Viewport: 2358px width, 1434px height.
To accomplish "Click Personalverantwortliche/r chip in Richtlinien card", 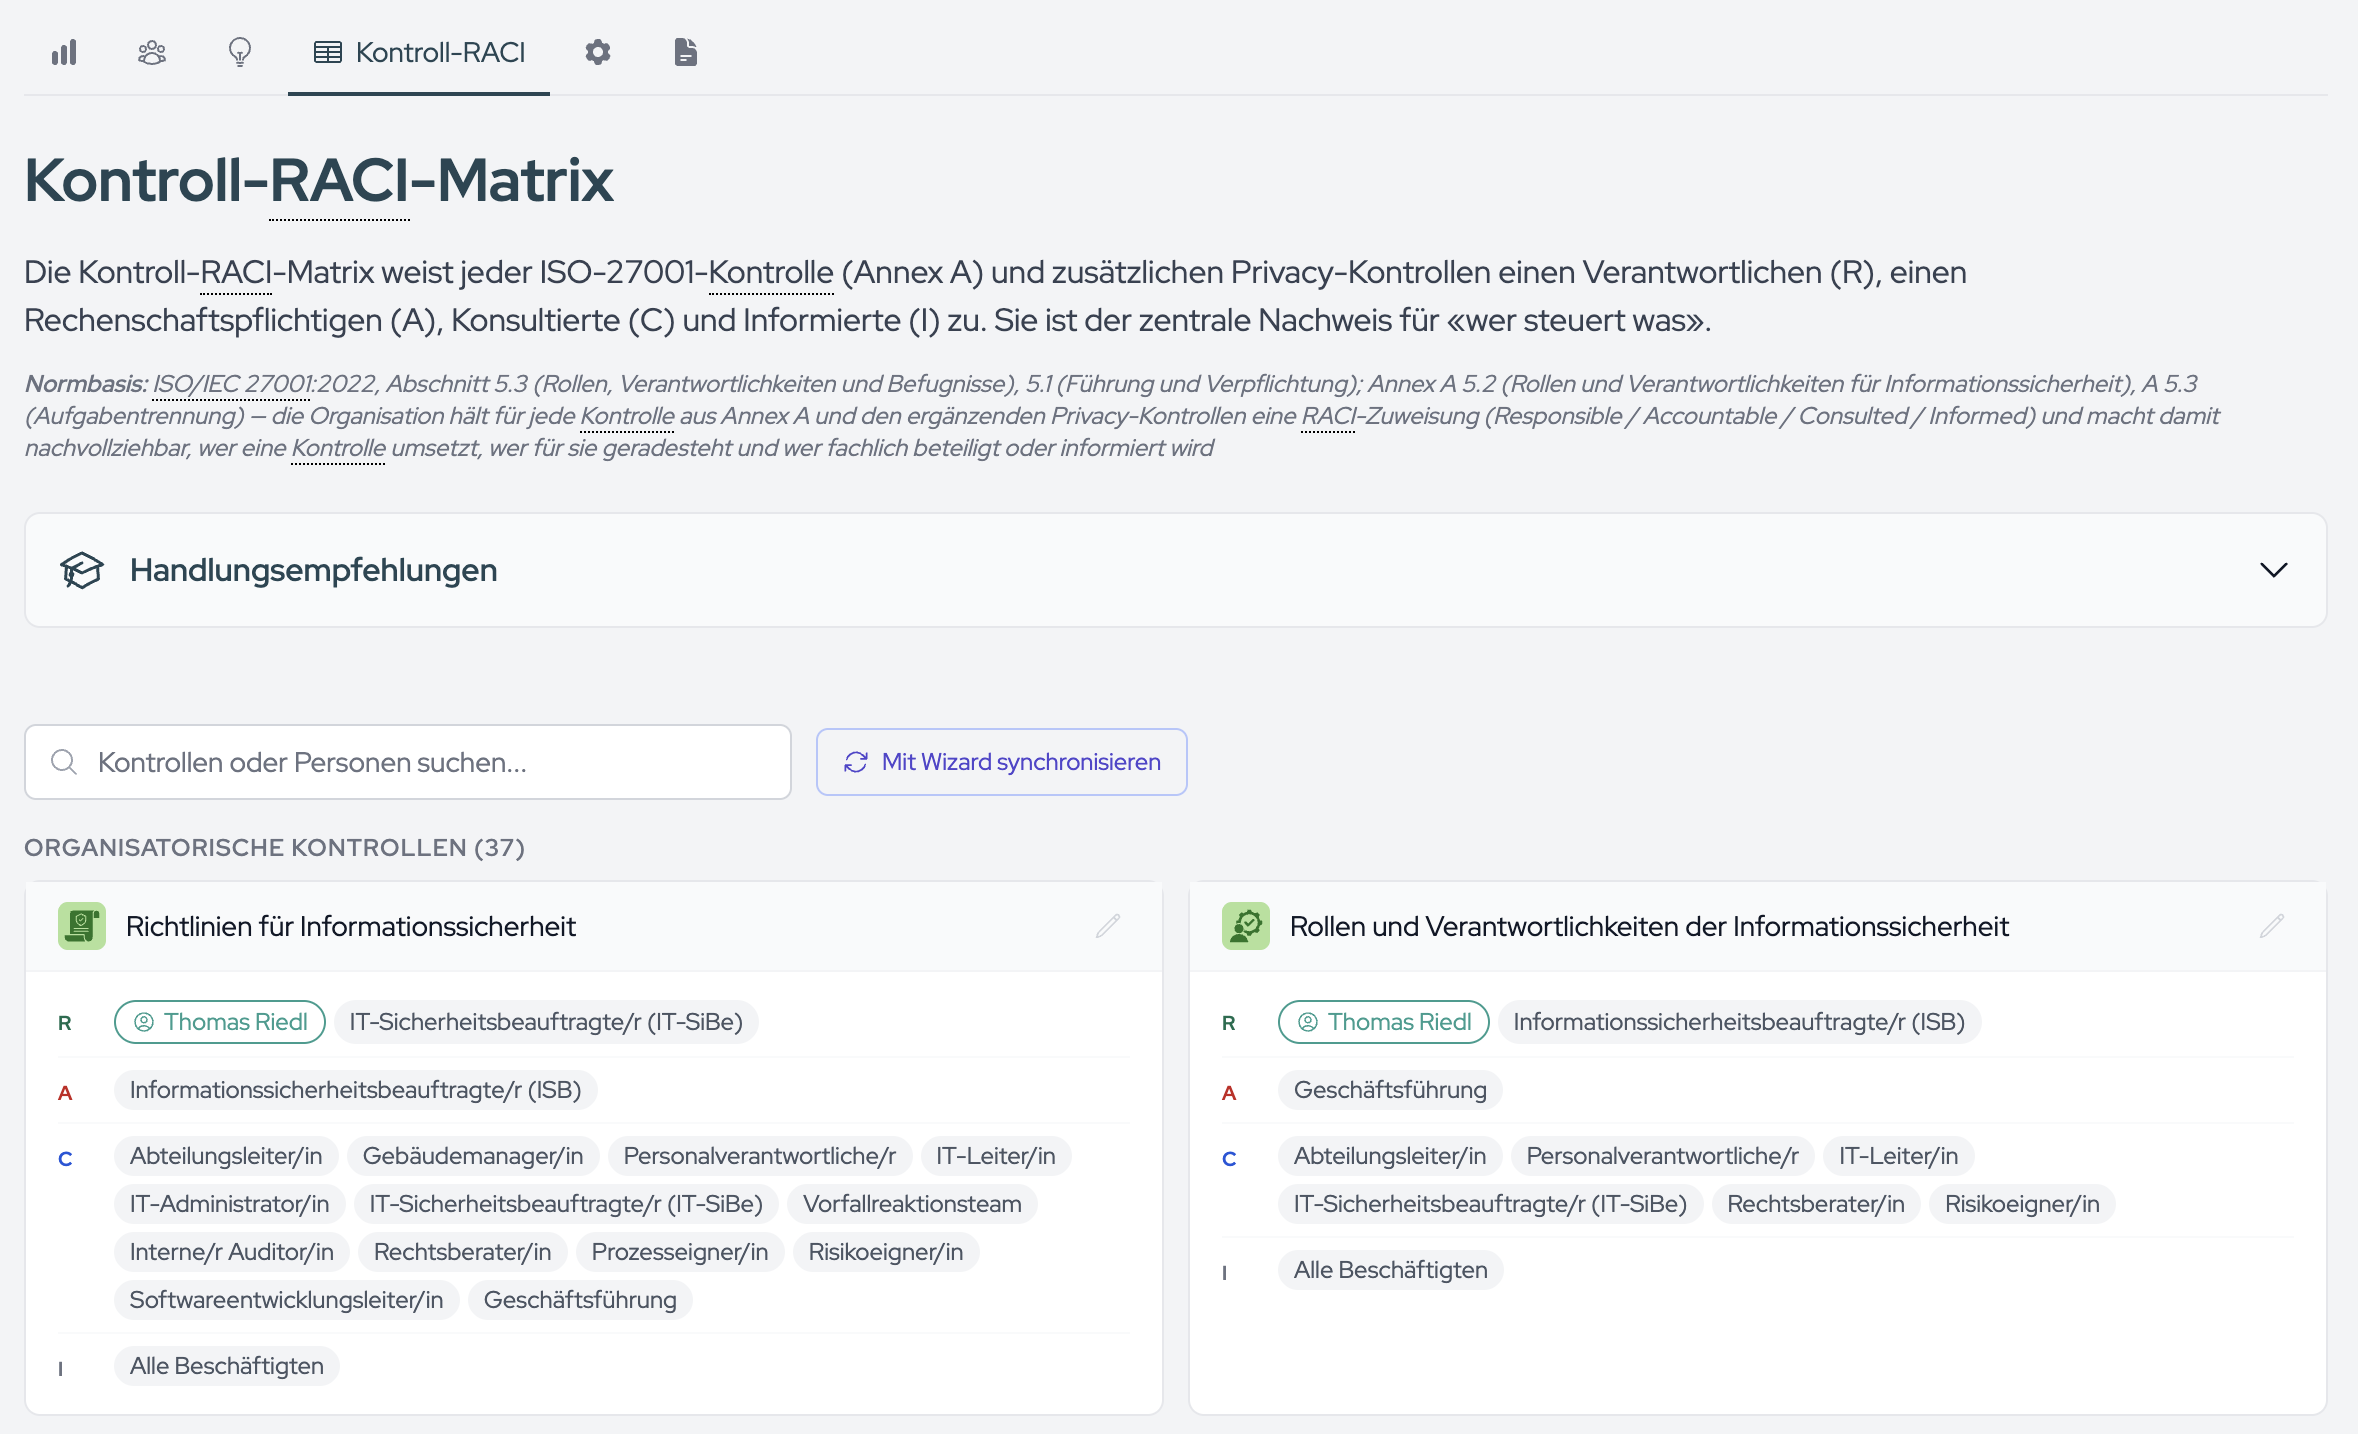I will (760, 1156).
